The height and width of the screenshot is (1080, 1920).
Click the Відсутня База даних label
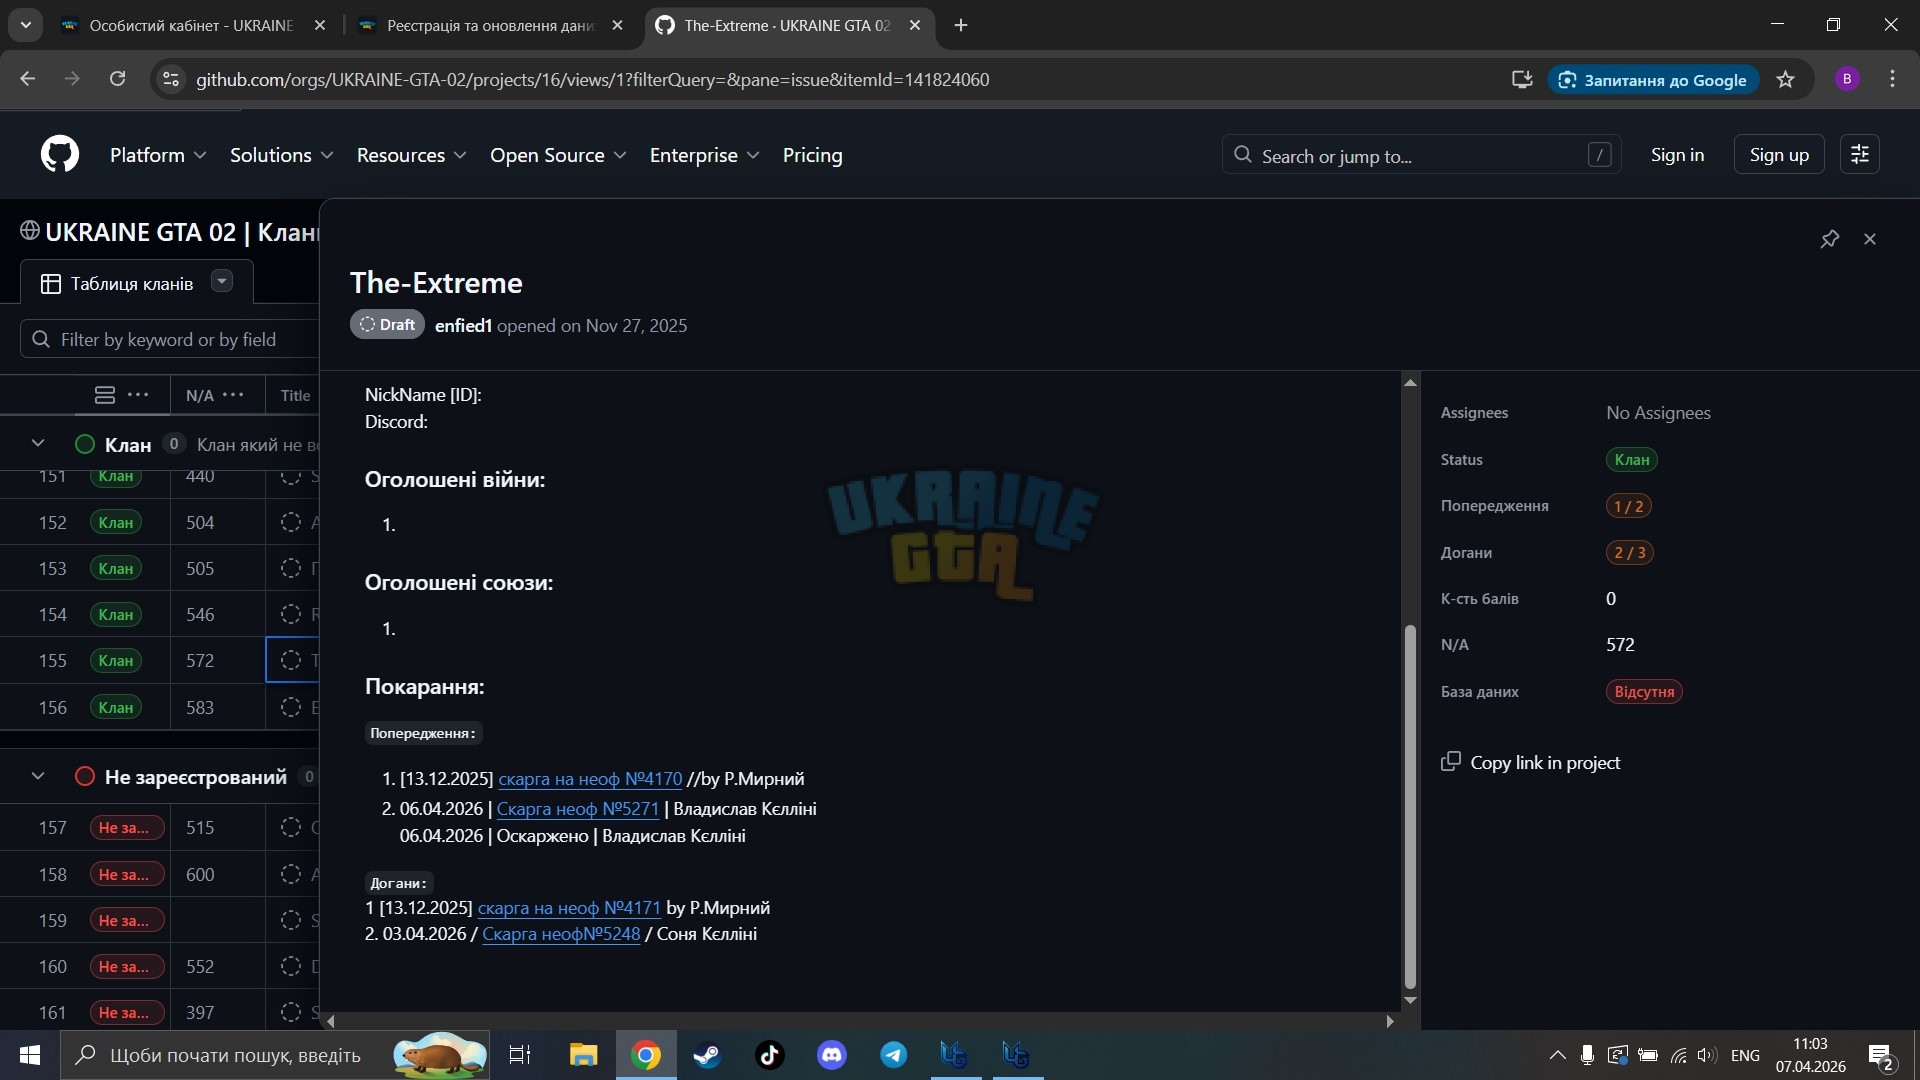click(x=1644, y=692)
